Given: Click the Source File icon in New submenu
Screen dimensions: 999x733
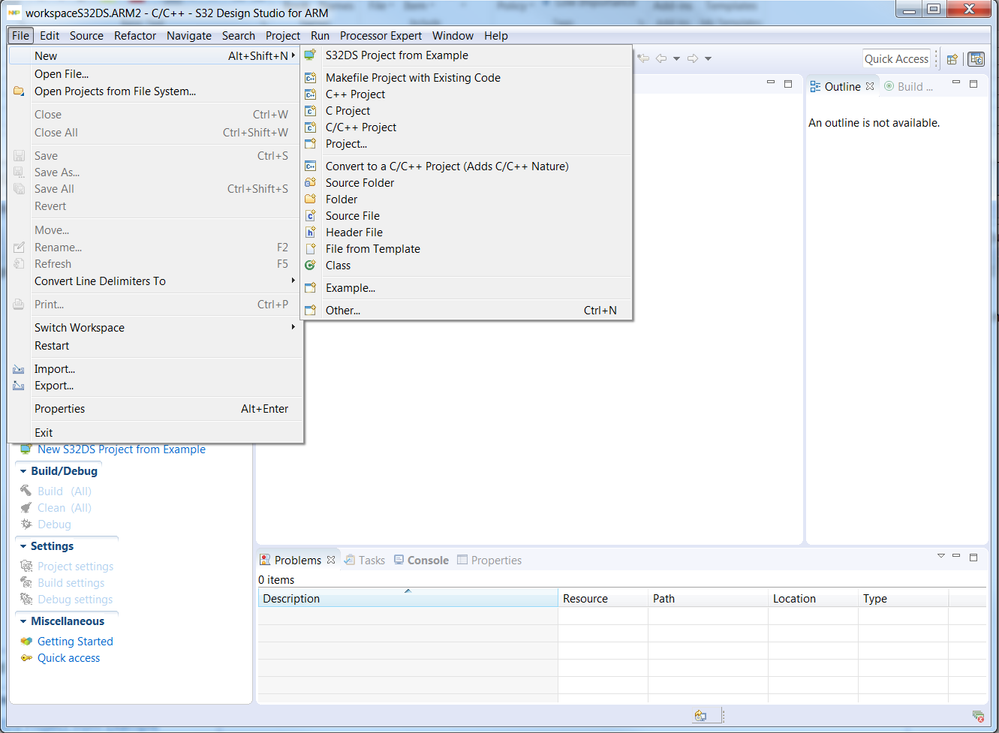Looking at the screenshot, I should (x=310, y=215).
